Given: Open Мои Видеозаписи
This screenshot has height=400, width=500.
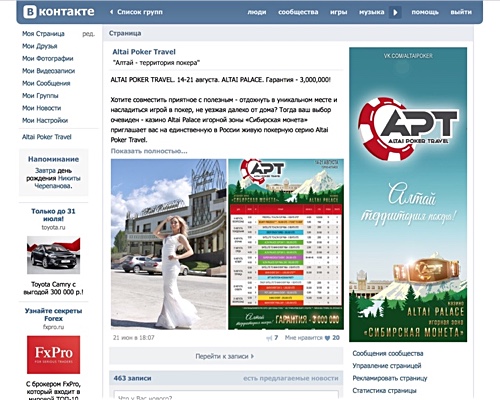Looking at the screenshot, I should (x=48, y=71).
